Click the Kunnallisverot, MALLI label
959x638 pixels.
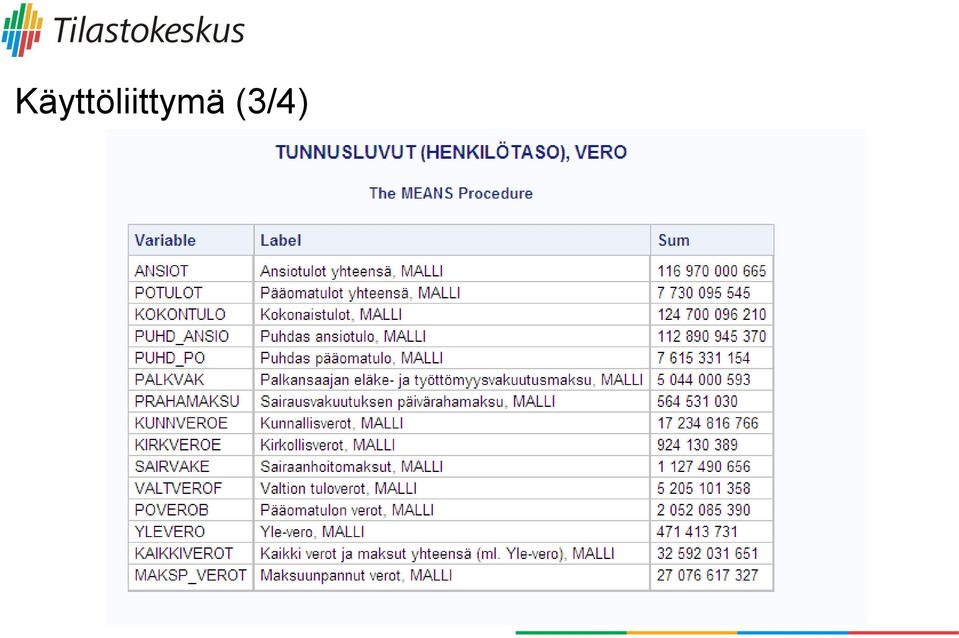331,423
